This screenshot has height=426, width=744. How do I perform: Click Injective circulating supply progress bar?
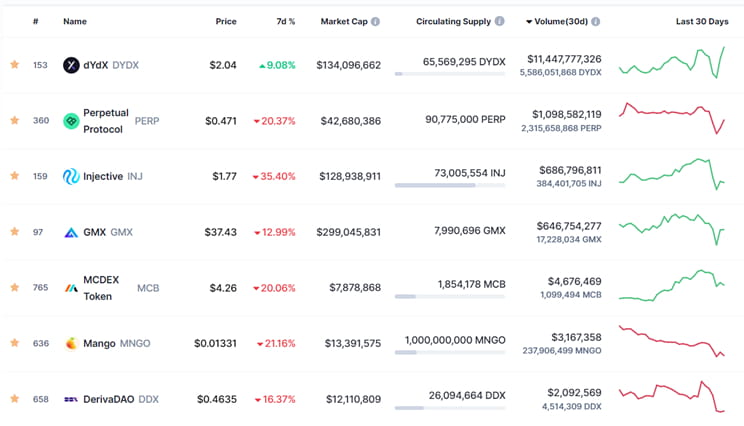(450, 185)
